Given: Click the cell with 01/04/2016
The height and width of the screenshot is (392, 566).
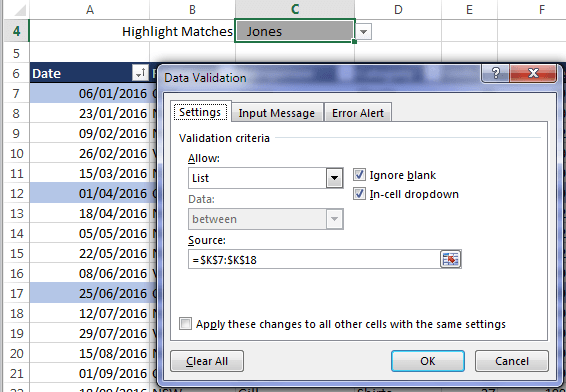Looking at the screenshot, I should click(x=90, y=193).
